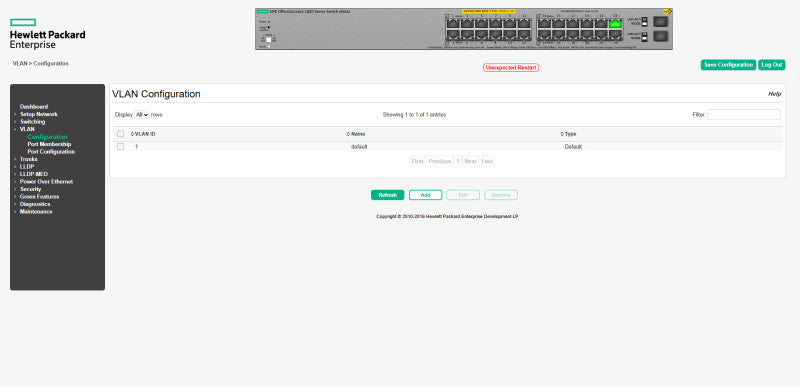Select port 9 on the switch graphic

[x=510, y=23]
